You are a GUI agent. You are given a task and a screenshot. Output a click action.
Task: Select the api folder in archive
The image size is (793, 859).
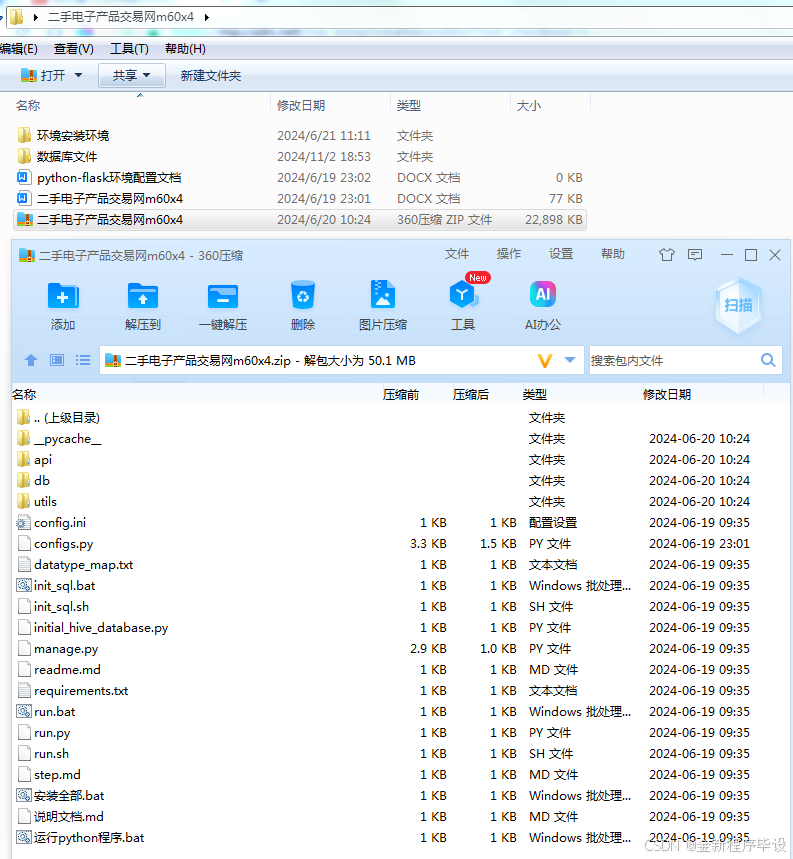pos(35,460)
